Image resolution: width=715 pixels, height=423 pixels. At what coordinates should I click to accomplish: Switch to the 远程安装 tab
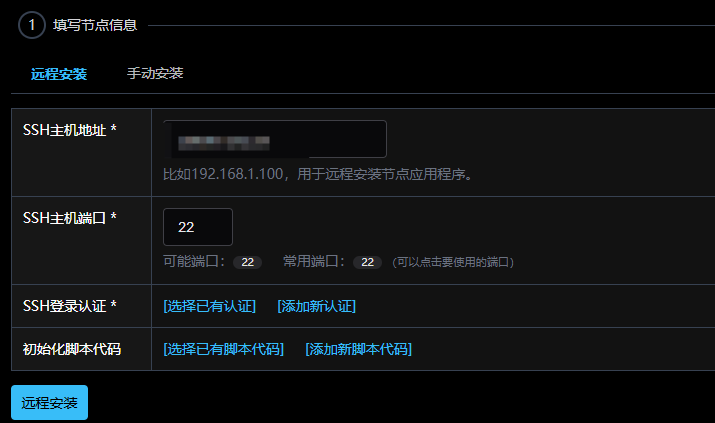[59, 74]
